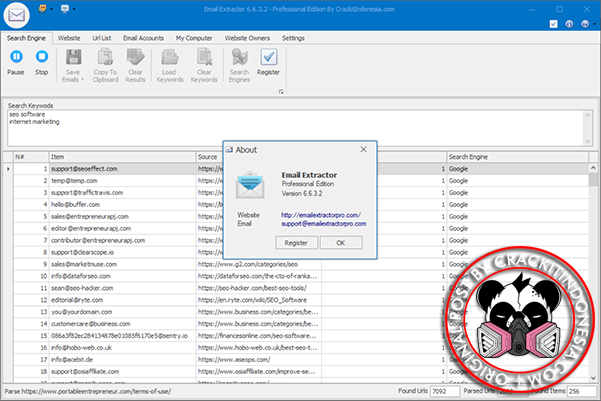This screenshot has height=401, width=601.
Task: Click the Found Urls value field
Action: tap(445, 391)
